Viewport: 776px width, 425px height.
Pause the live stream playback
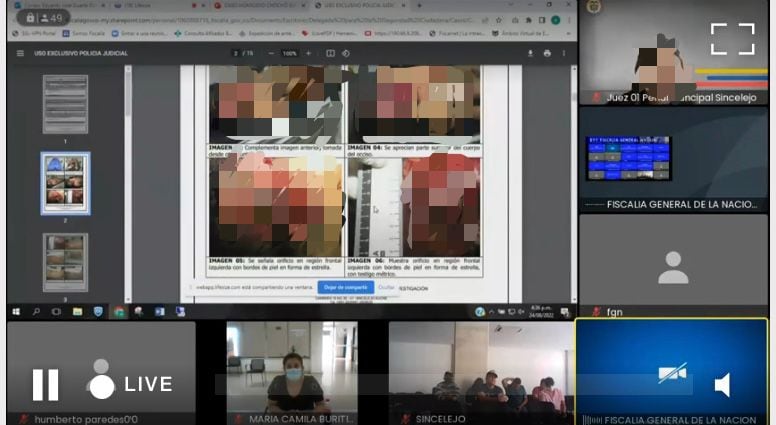point(45,384)
